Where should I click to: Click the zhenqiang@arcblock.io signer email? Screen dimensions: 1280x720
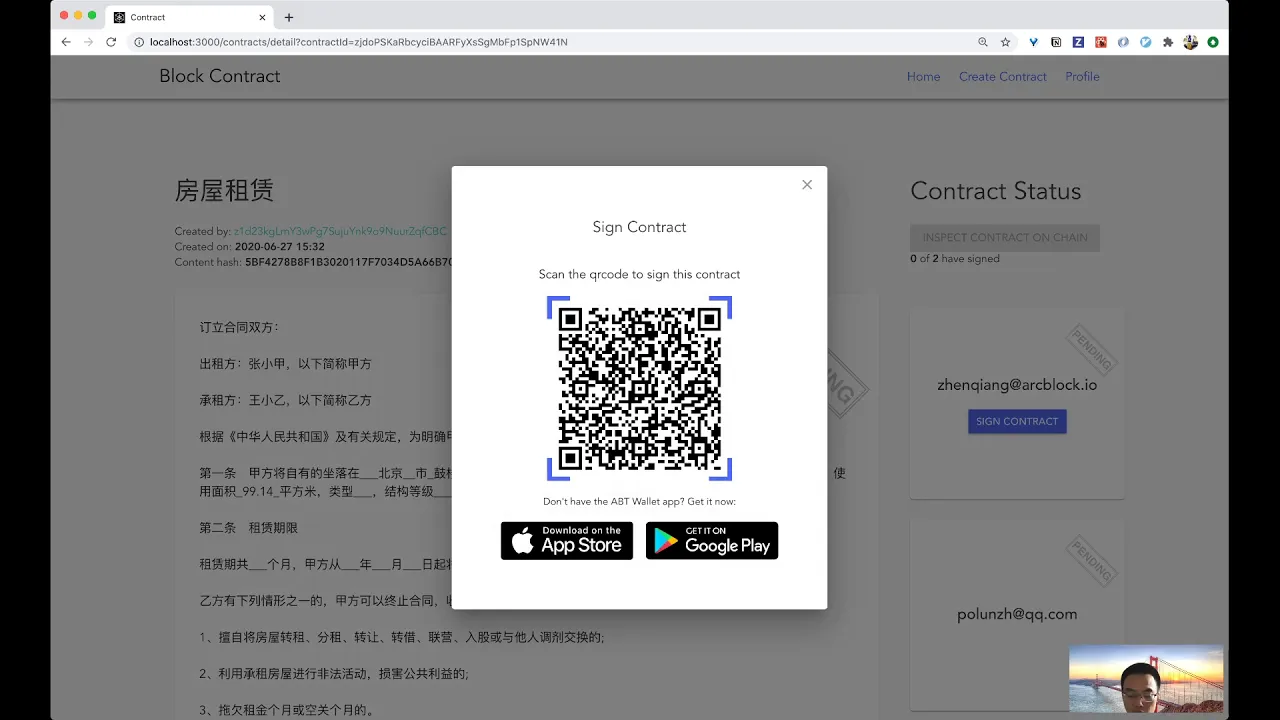point(1017,385)
